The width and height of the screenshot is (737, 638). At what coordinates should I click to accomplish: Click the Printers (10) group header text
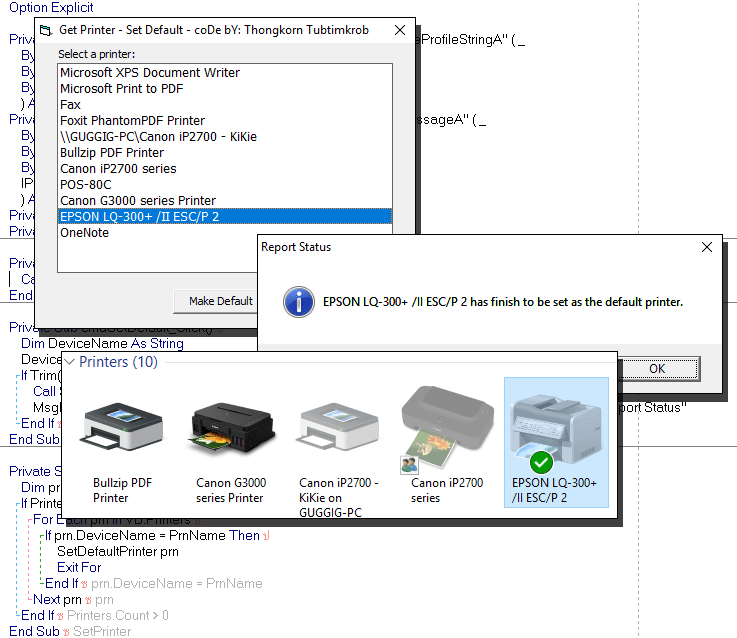coord(118,362)
